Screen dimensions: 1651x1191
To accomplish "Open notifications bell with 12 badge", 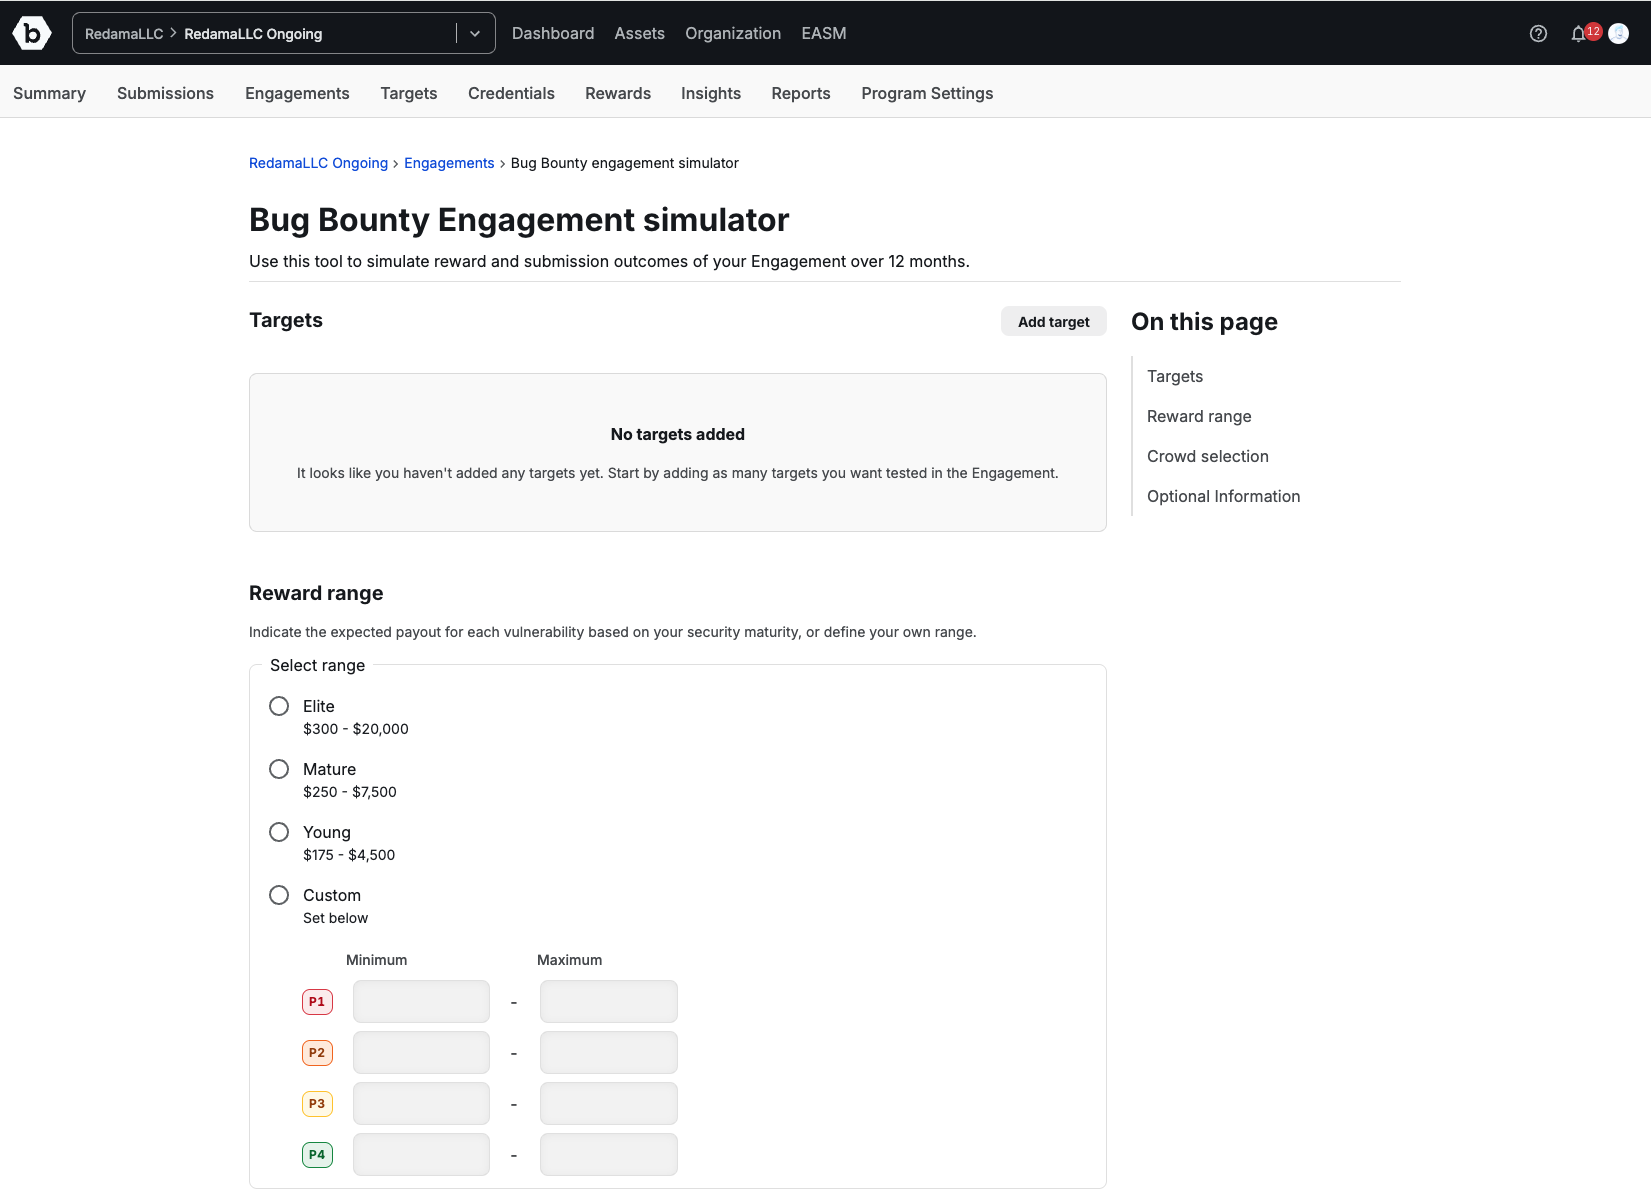I will [x=1585, y=33].
